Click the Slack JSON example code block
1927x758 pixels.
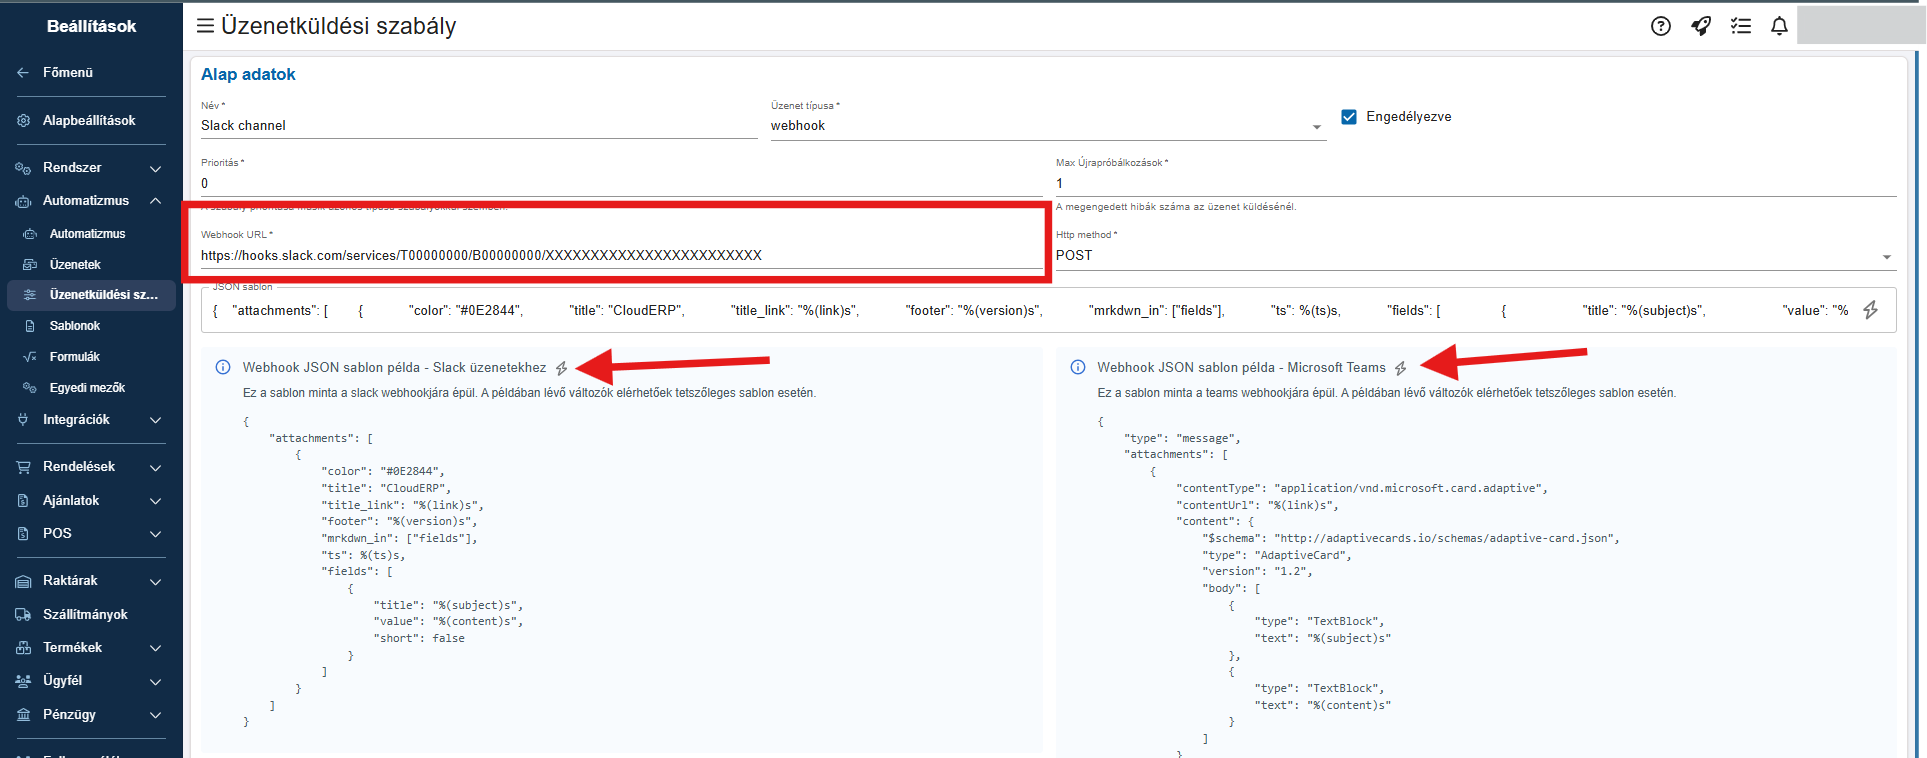point(384,571)
